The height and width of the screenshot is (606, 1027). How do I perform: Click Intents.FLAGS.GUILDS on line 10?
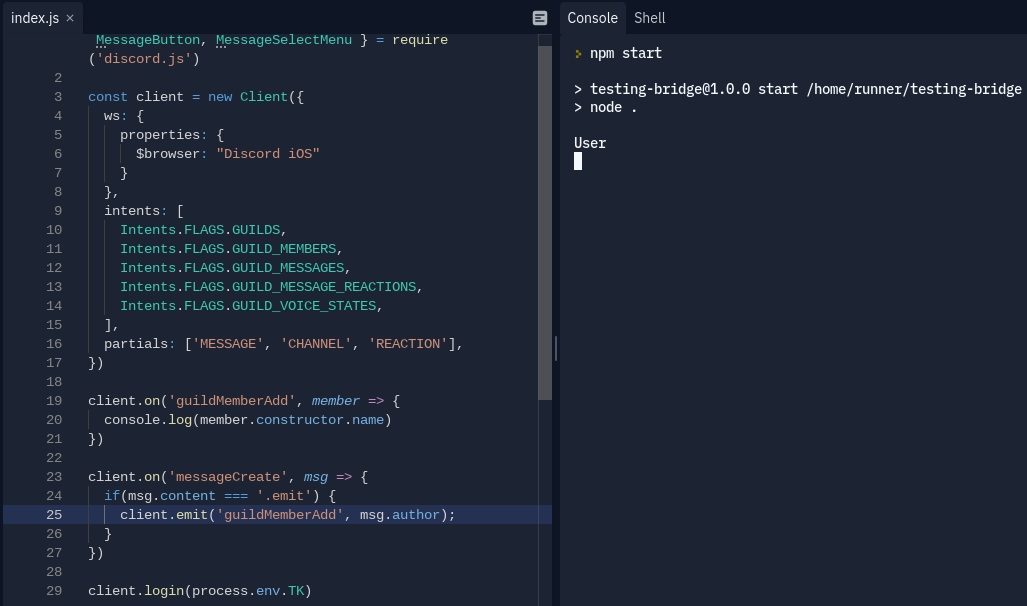coord(202,229)
